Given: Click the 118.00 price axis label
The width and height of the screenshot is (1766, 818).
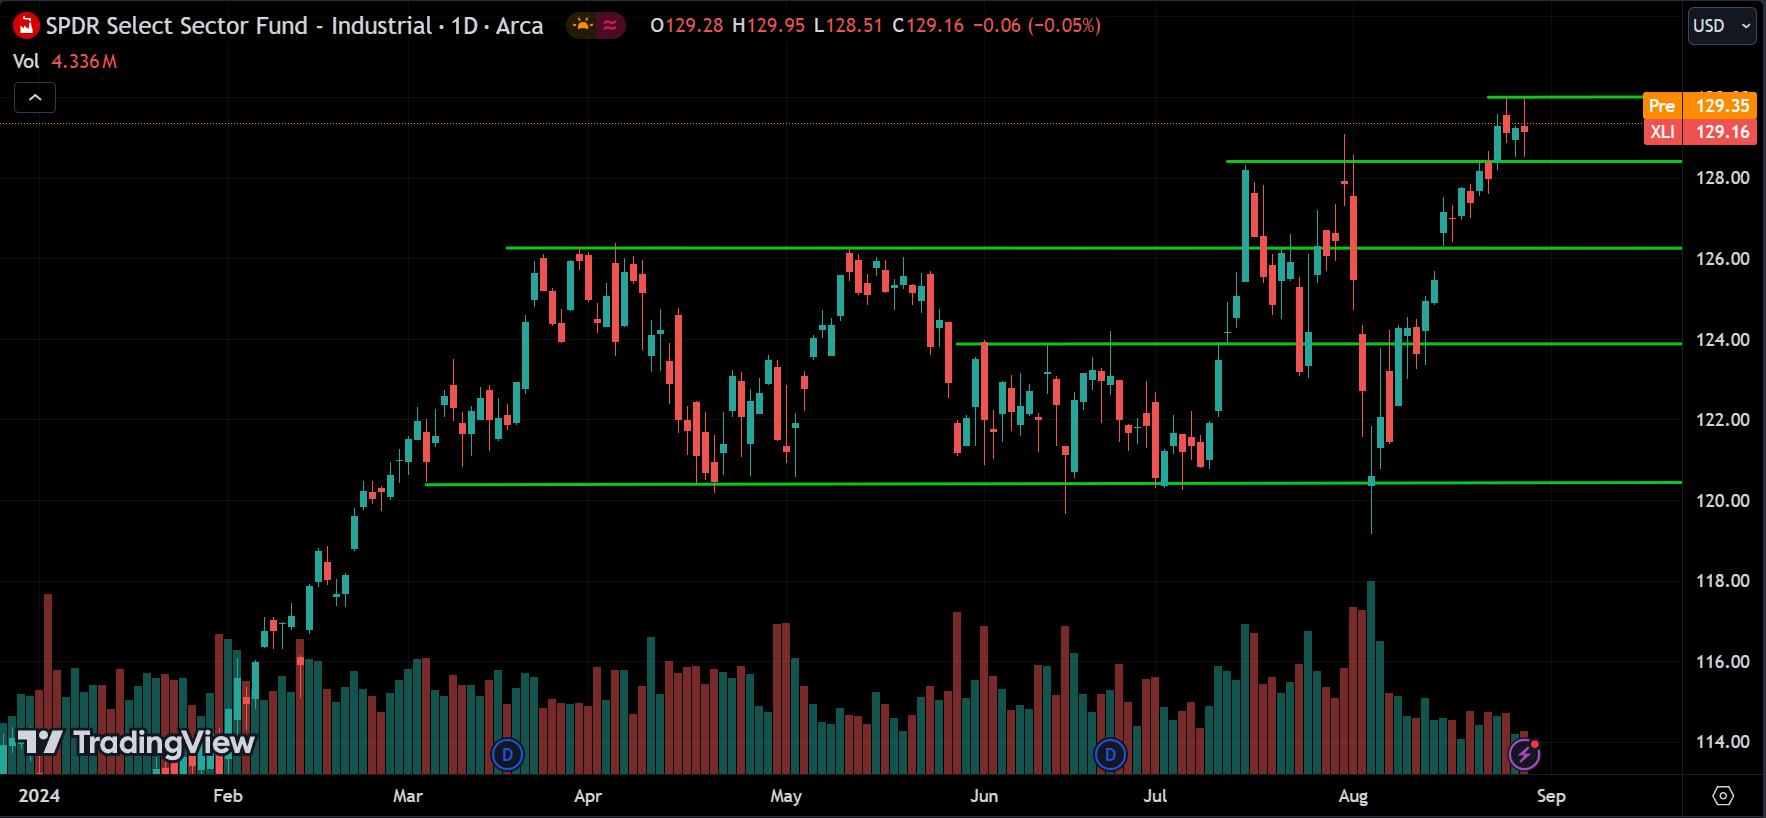Looking at the screenshot, I should click(1722, 581).
